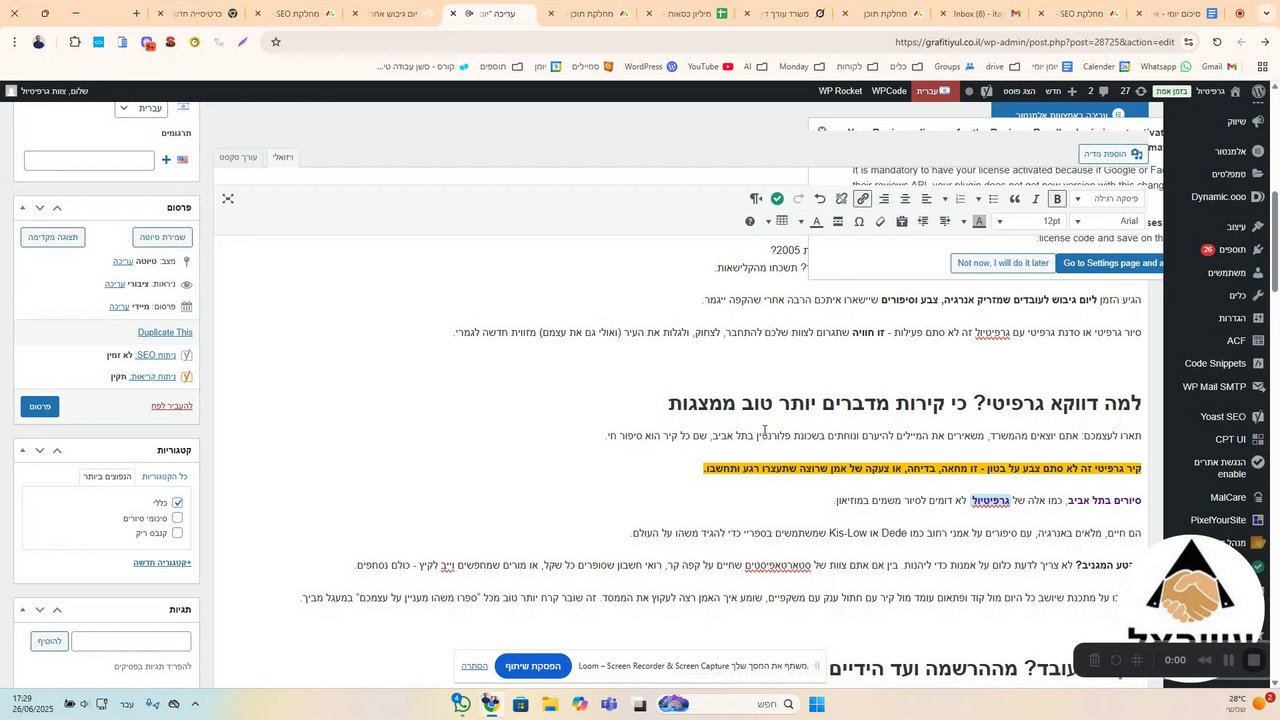Viewport: 1280px width, 720px height.
Task: Click the blue פרסום publish button
Action: tap(40, 407)
